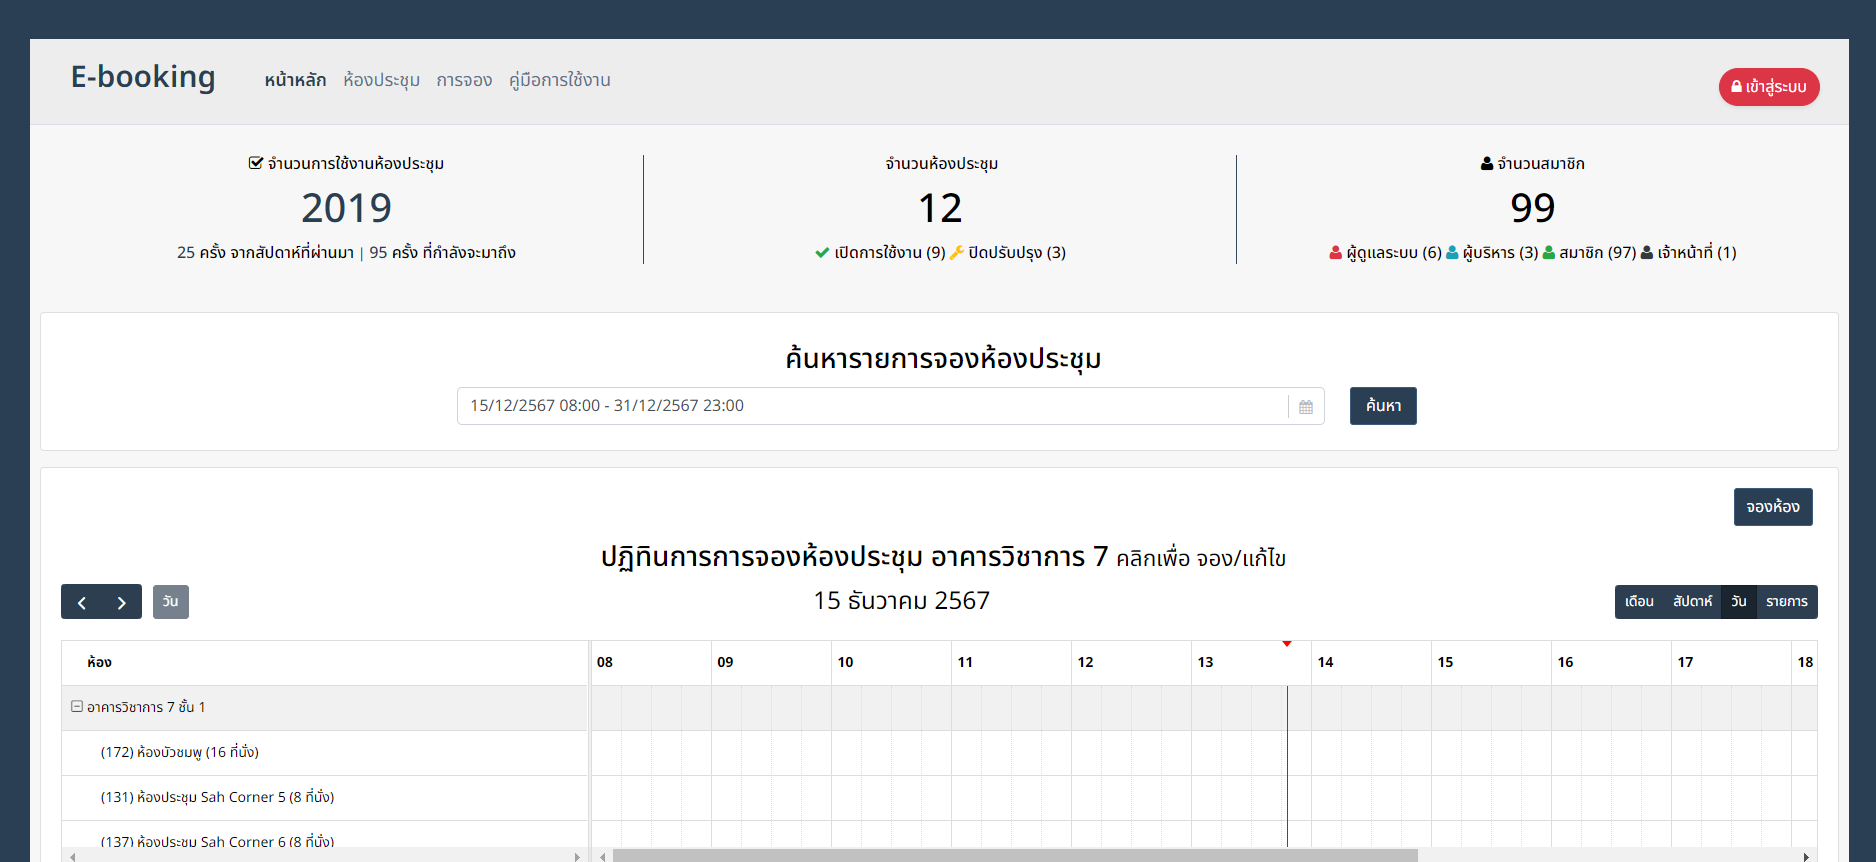Viewport: 1876px width, 862px height.
Task: Click the red current-time marker on timeline
Action: click(1287, 643)
